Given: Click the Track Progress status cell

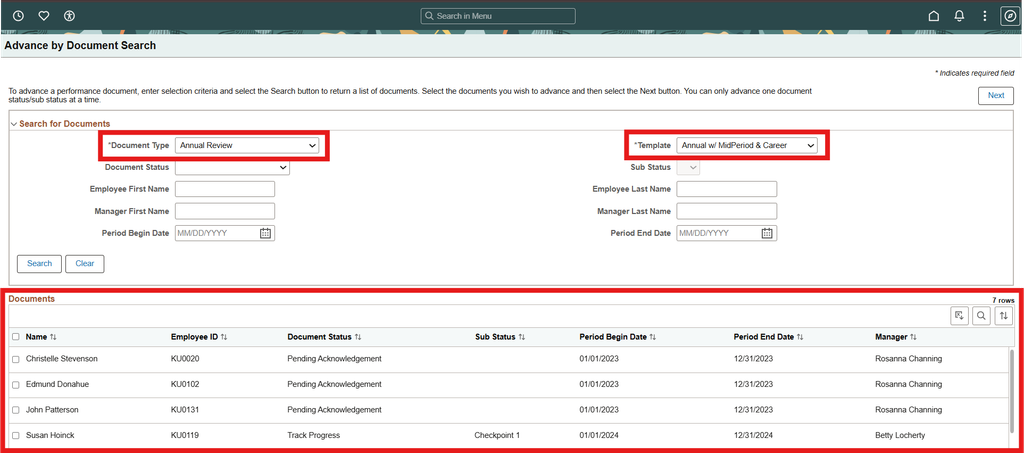Looking at the screenshot, I should coord(313,435).
